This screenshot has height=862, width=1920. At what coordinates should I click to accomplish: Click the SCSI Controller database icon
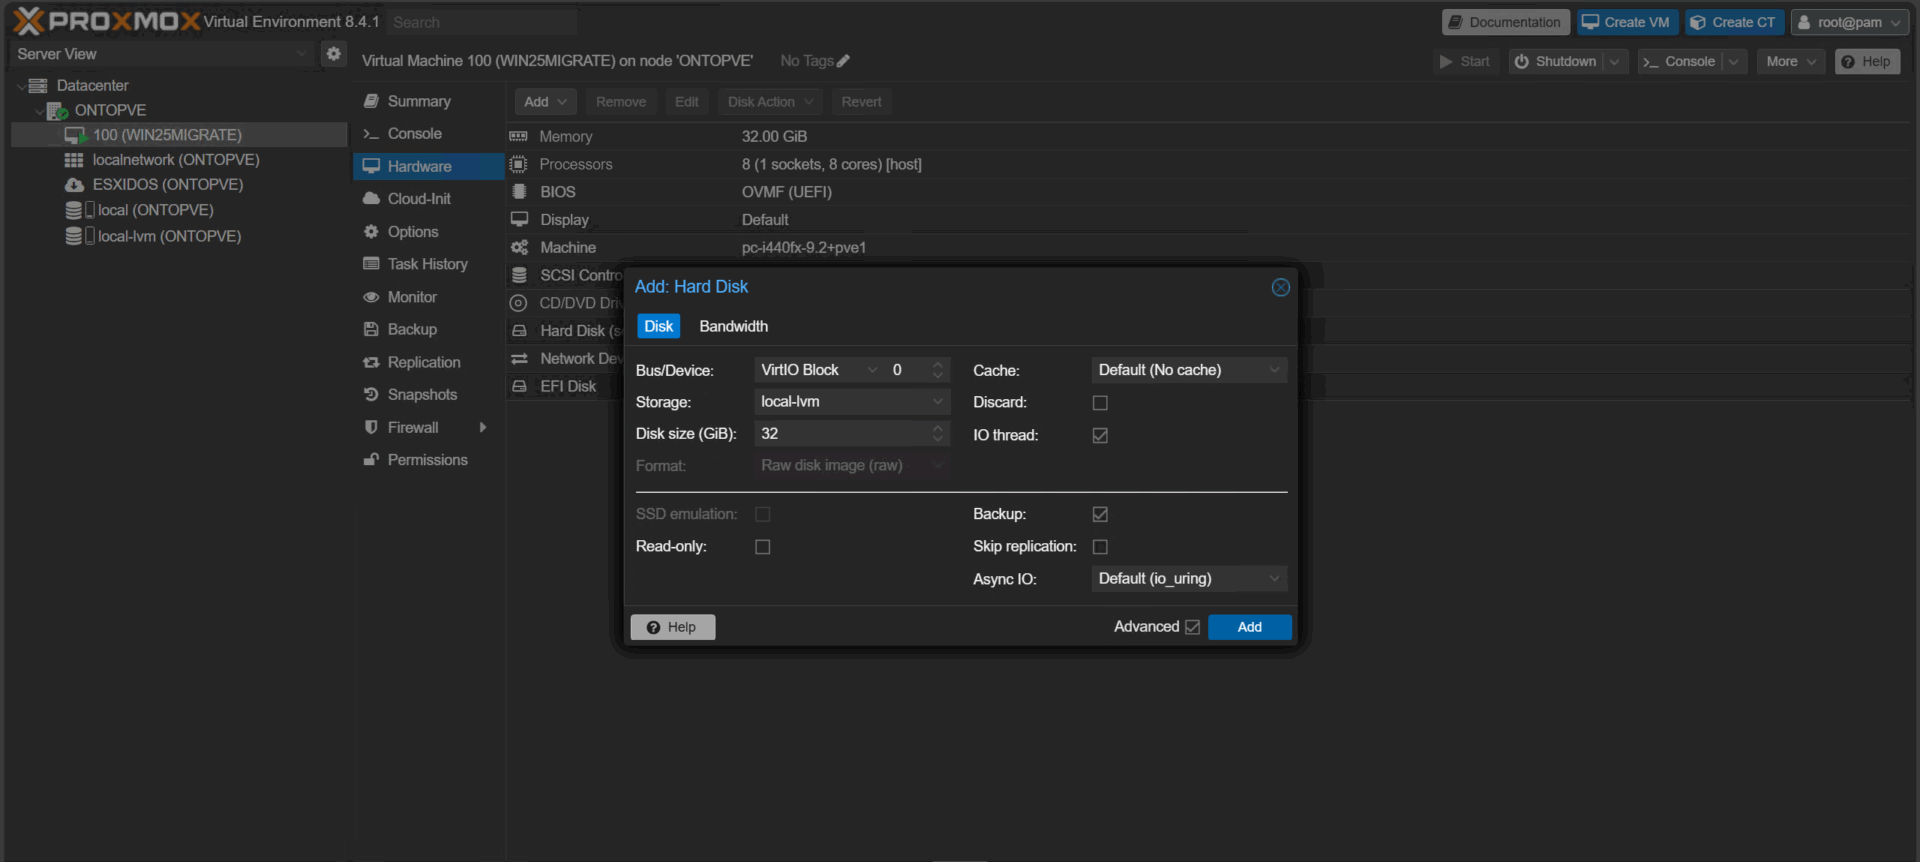tap(519, 275)
